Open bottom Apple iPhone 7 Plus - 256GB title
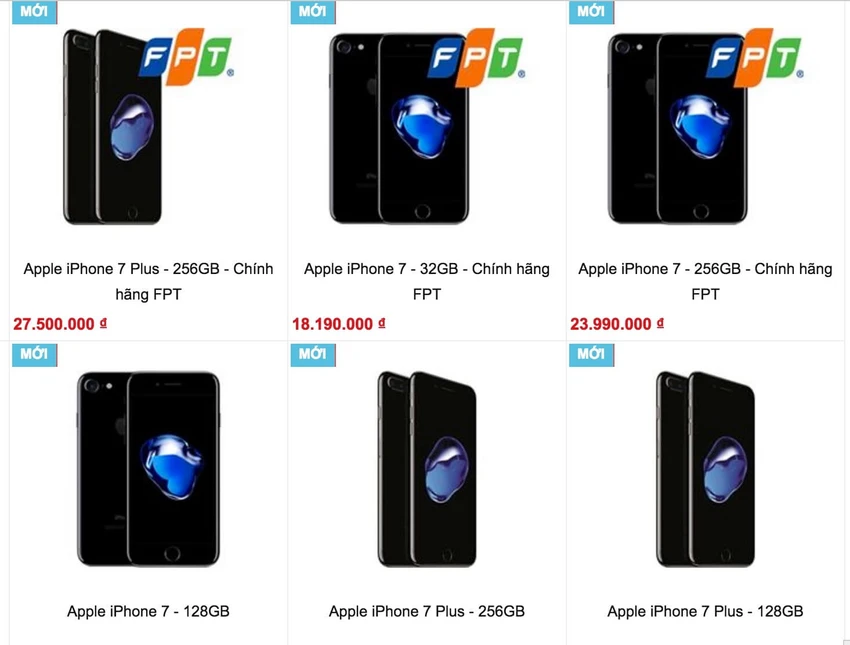Screen dimensions: 850x645 pyautogui.click(x=427, y=611)
